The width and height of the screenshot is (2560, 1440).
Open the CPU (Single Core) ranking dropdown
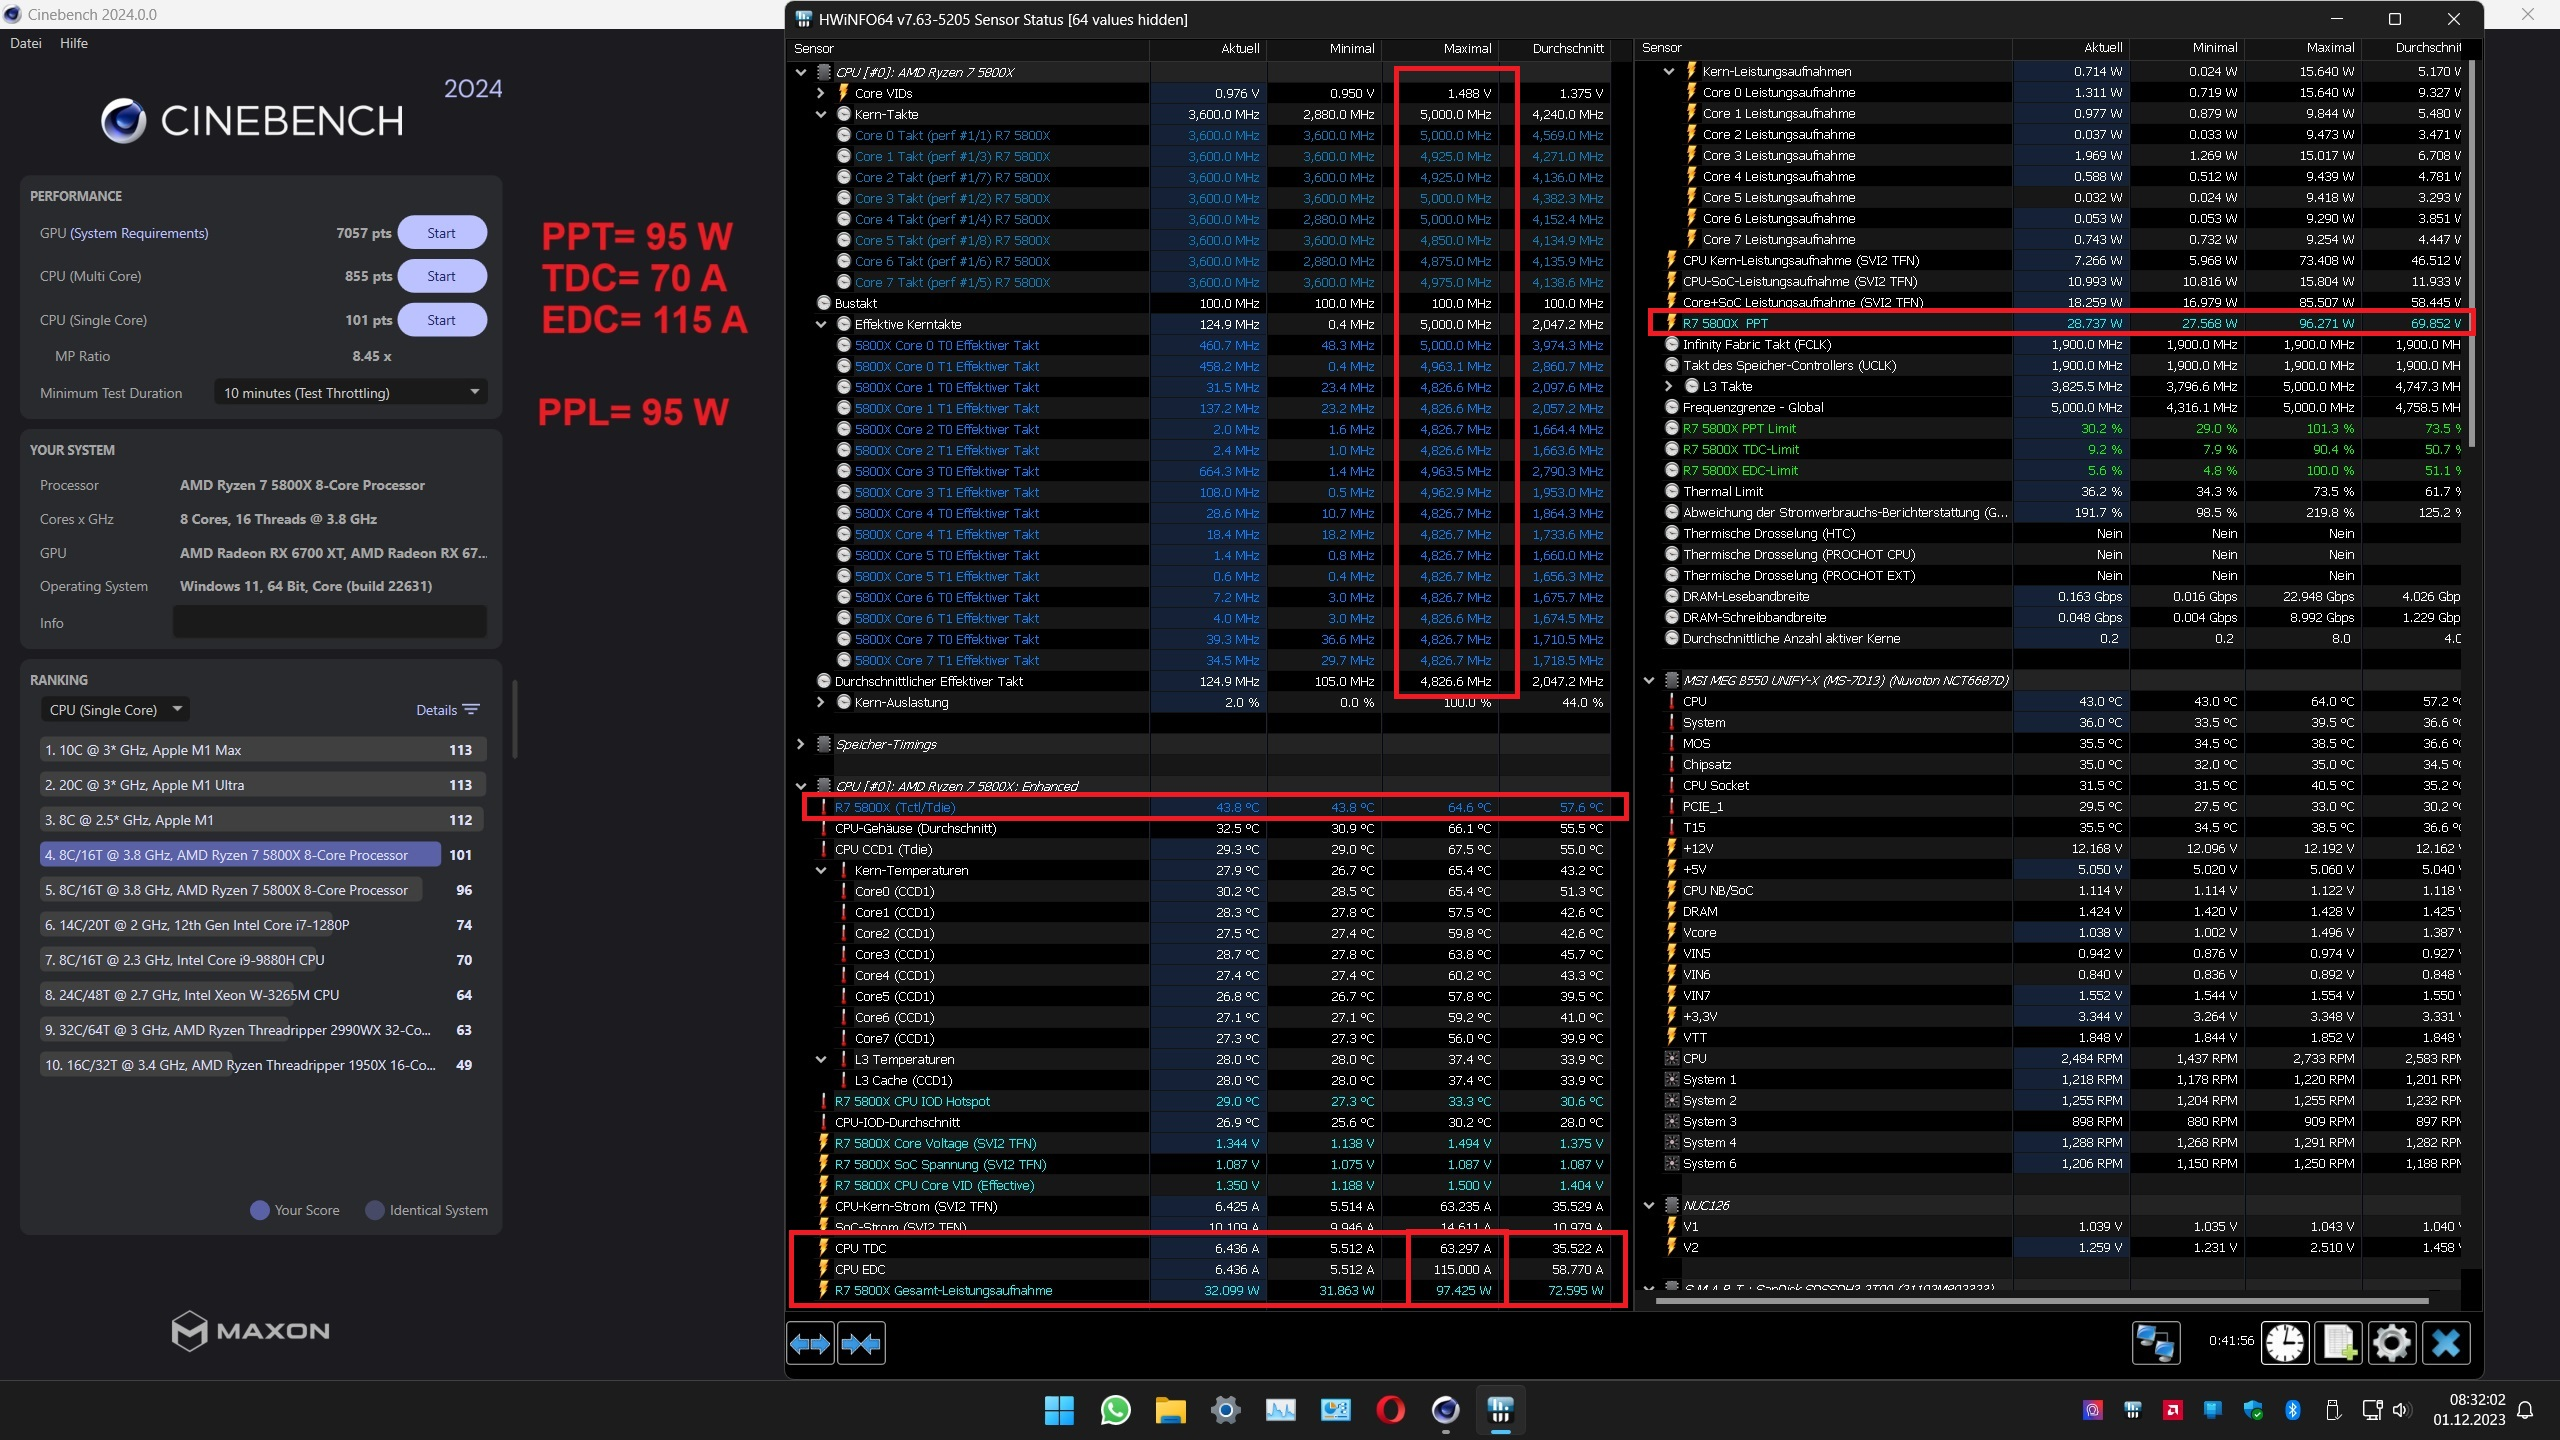coord(115,710)
